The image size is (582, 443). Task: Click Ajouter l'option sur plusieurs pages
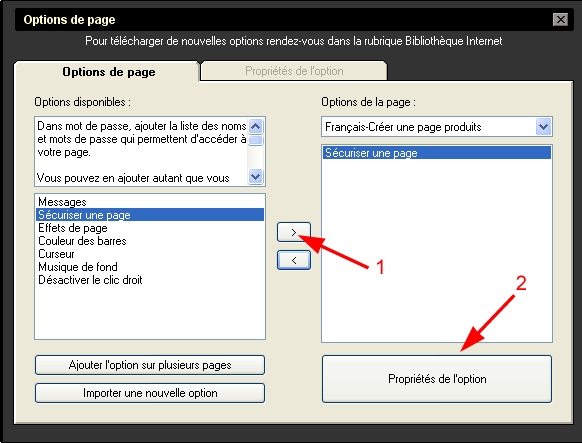coord(150,365)
